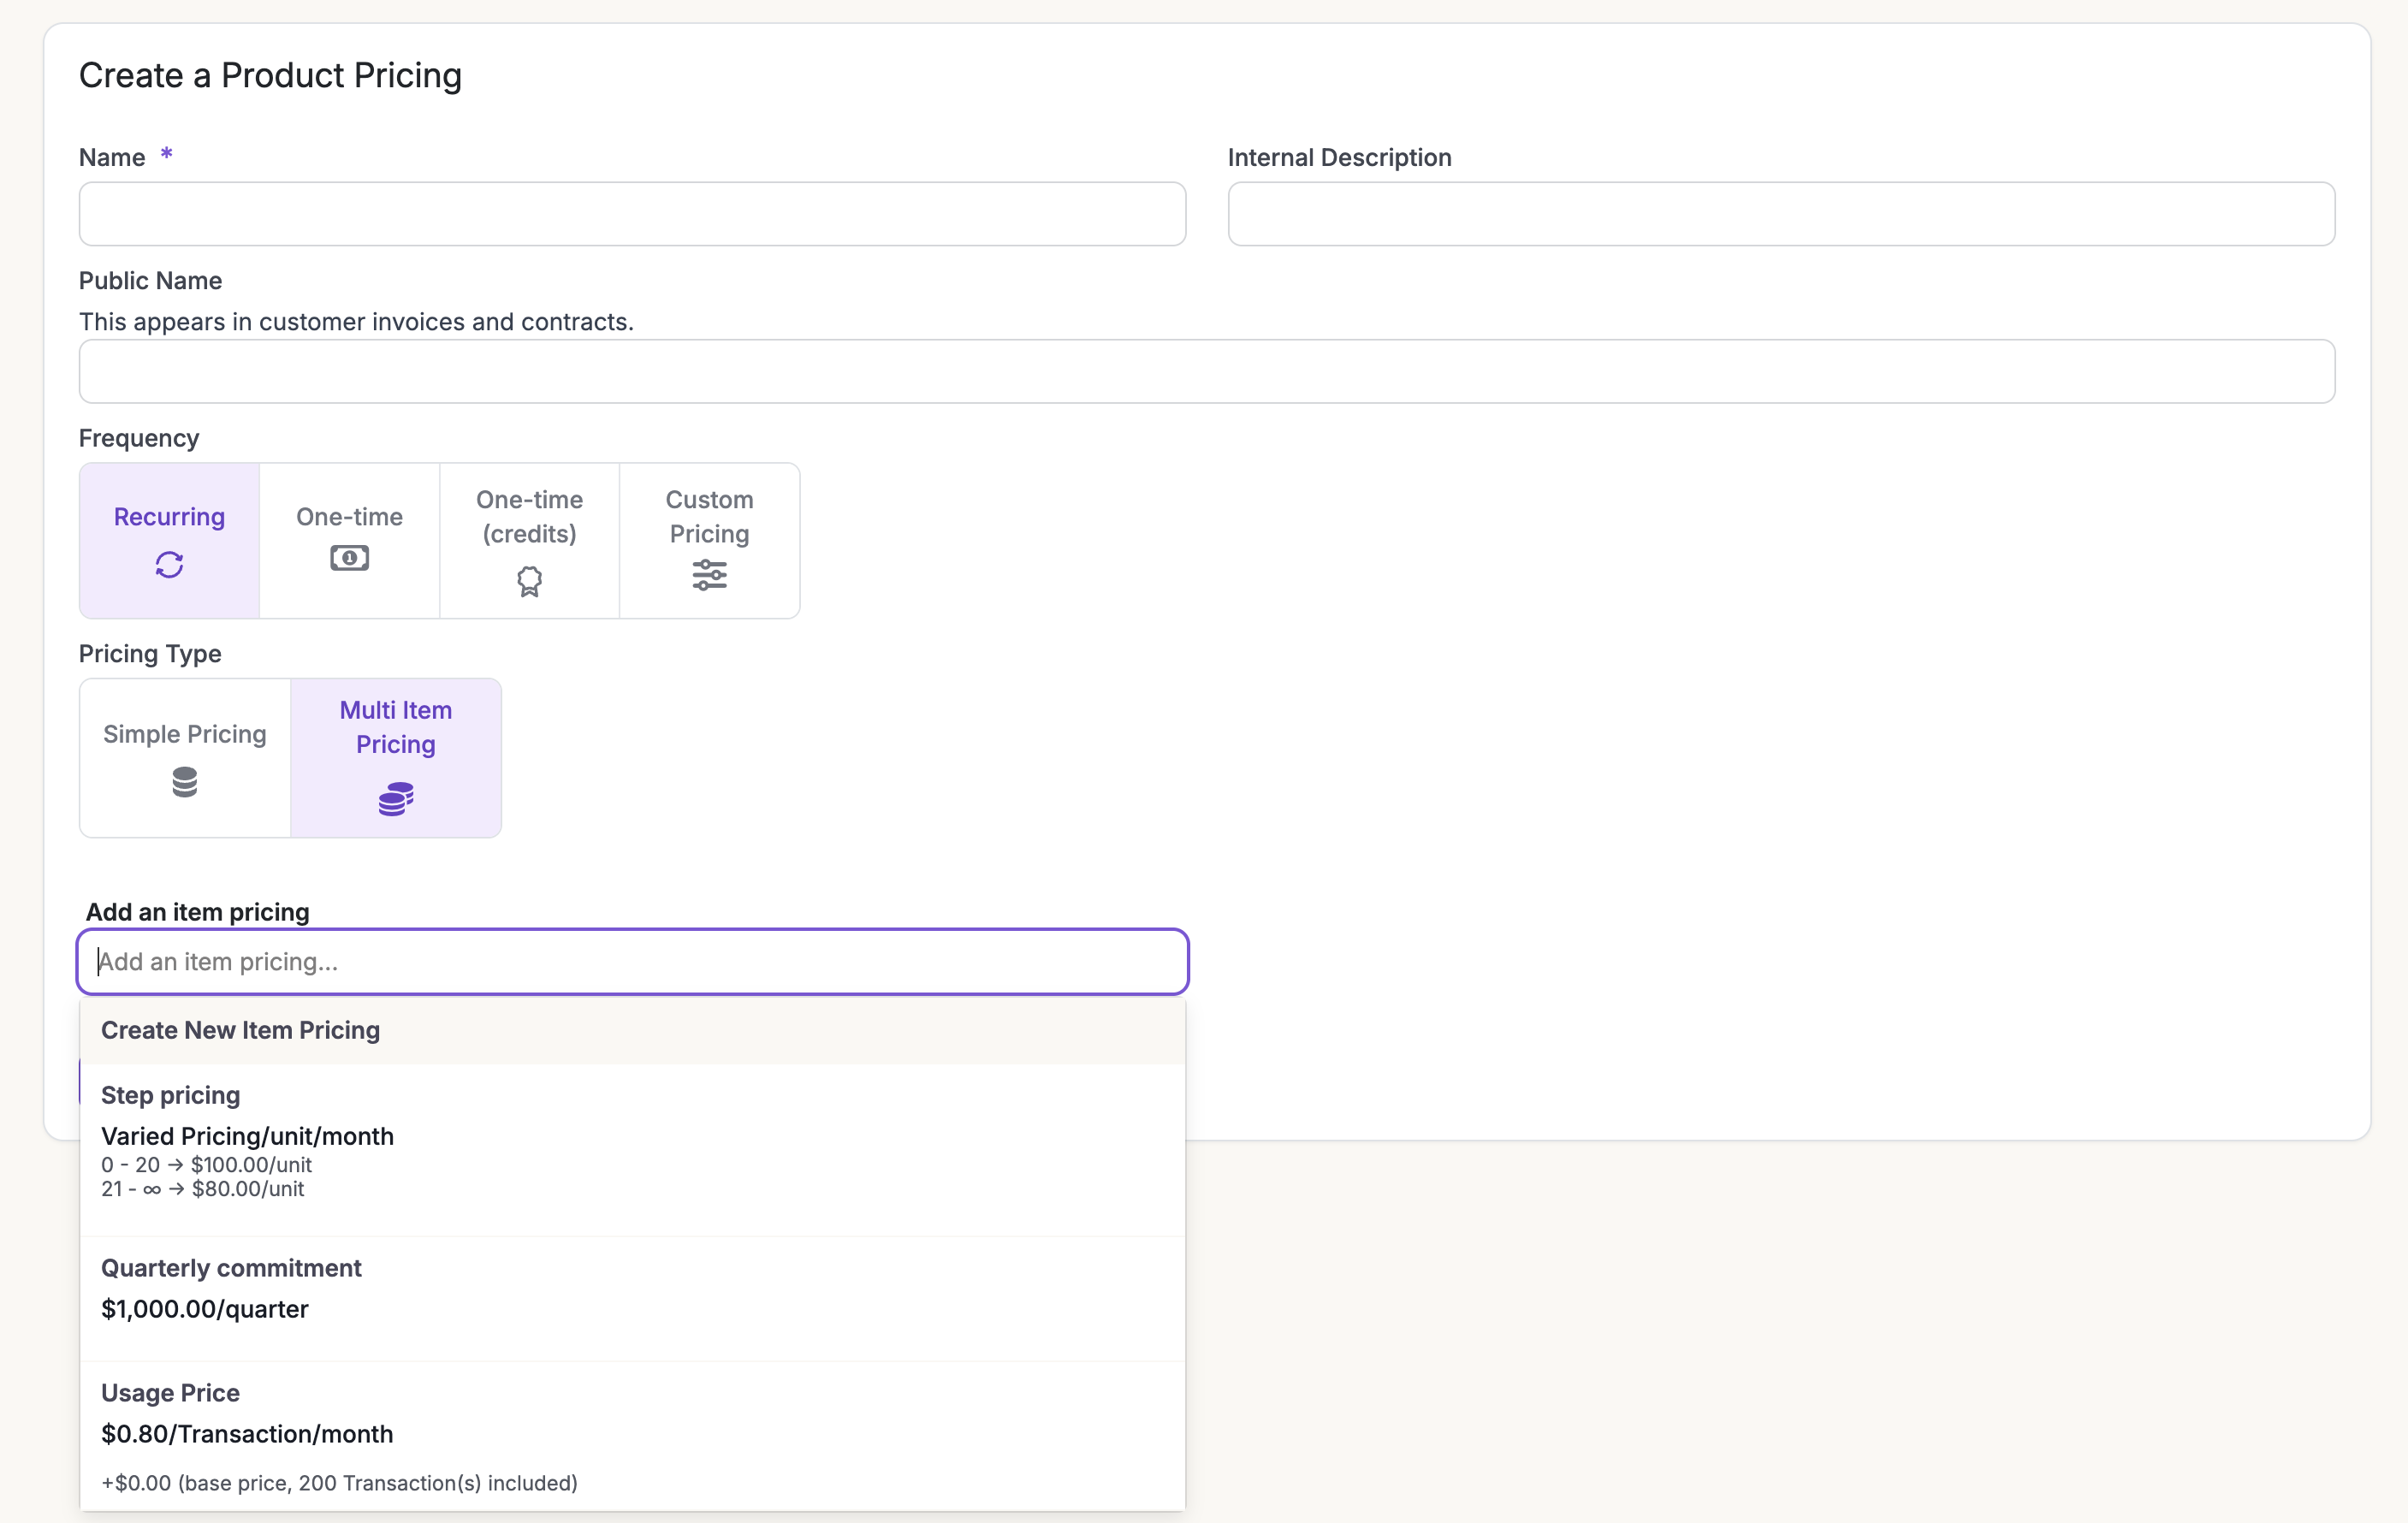The image size is (2408, 1523).
Task: Select One-time (credits) frequency label
Action: click(x=529, y=516)
